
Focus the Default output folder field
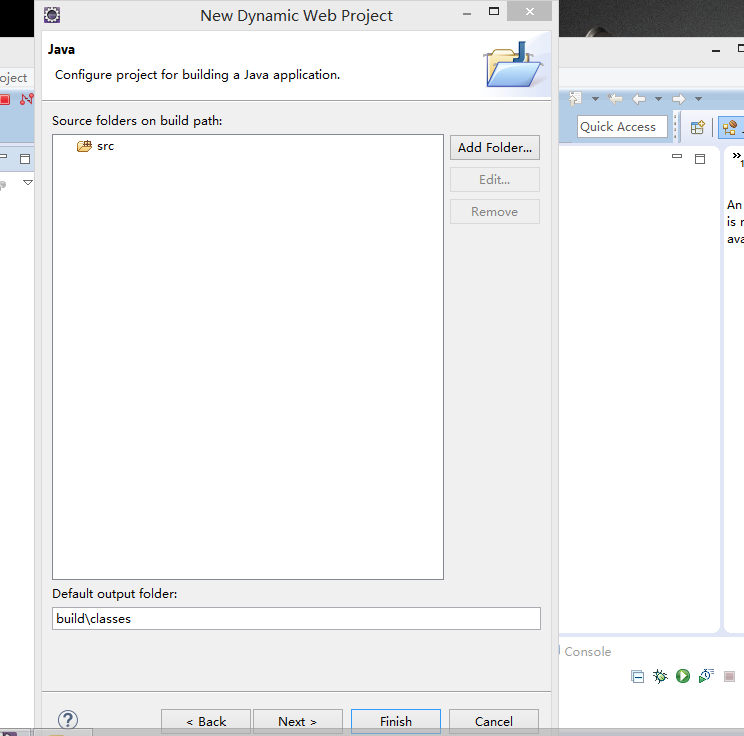tap(296, 618)
